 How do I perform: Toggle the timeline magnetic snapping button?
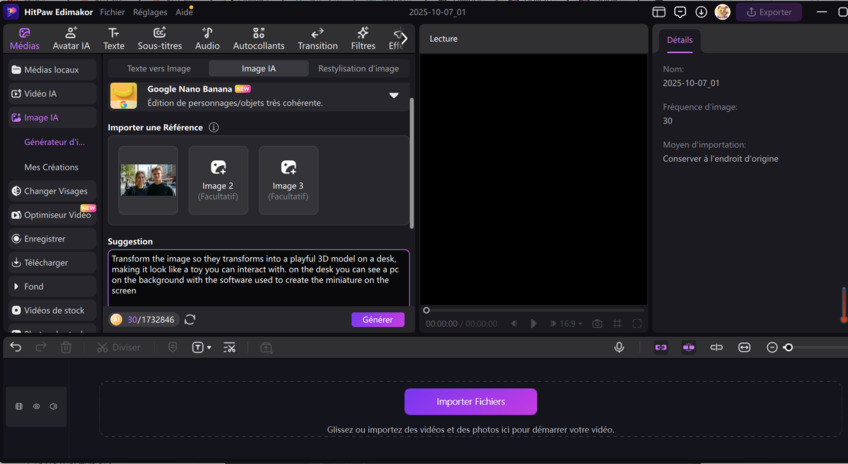tap(661, 347)
